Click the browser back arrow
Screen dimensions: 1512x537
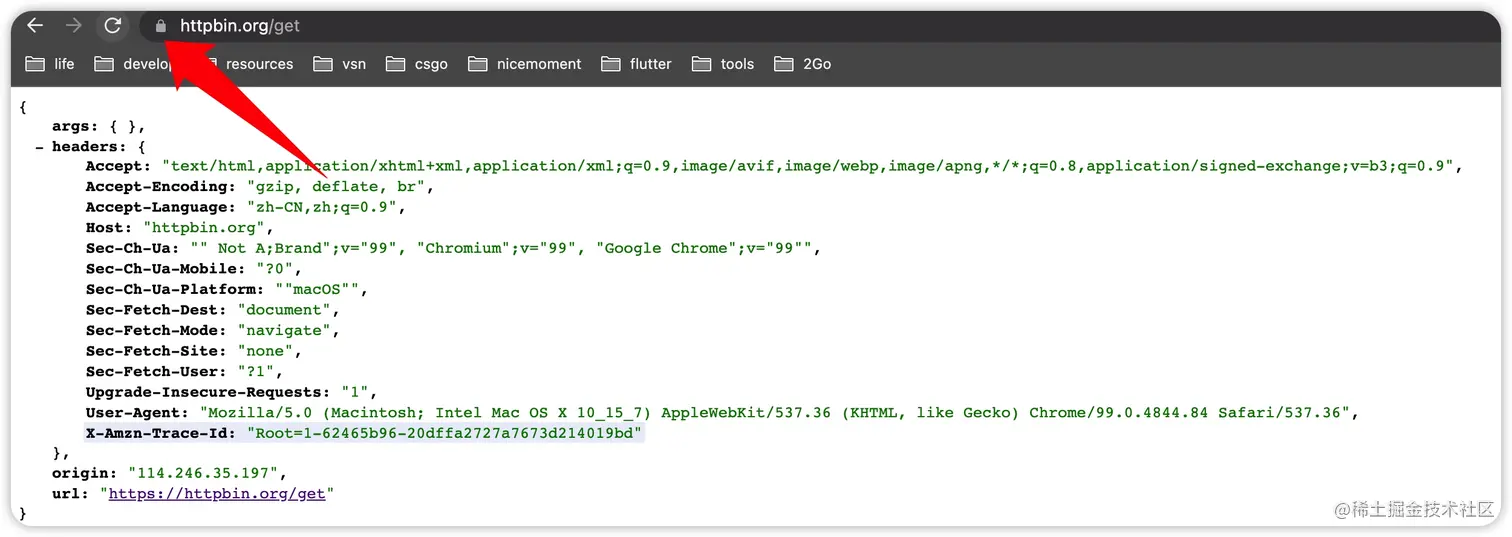tap(35, 26)
